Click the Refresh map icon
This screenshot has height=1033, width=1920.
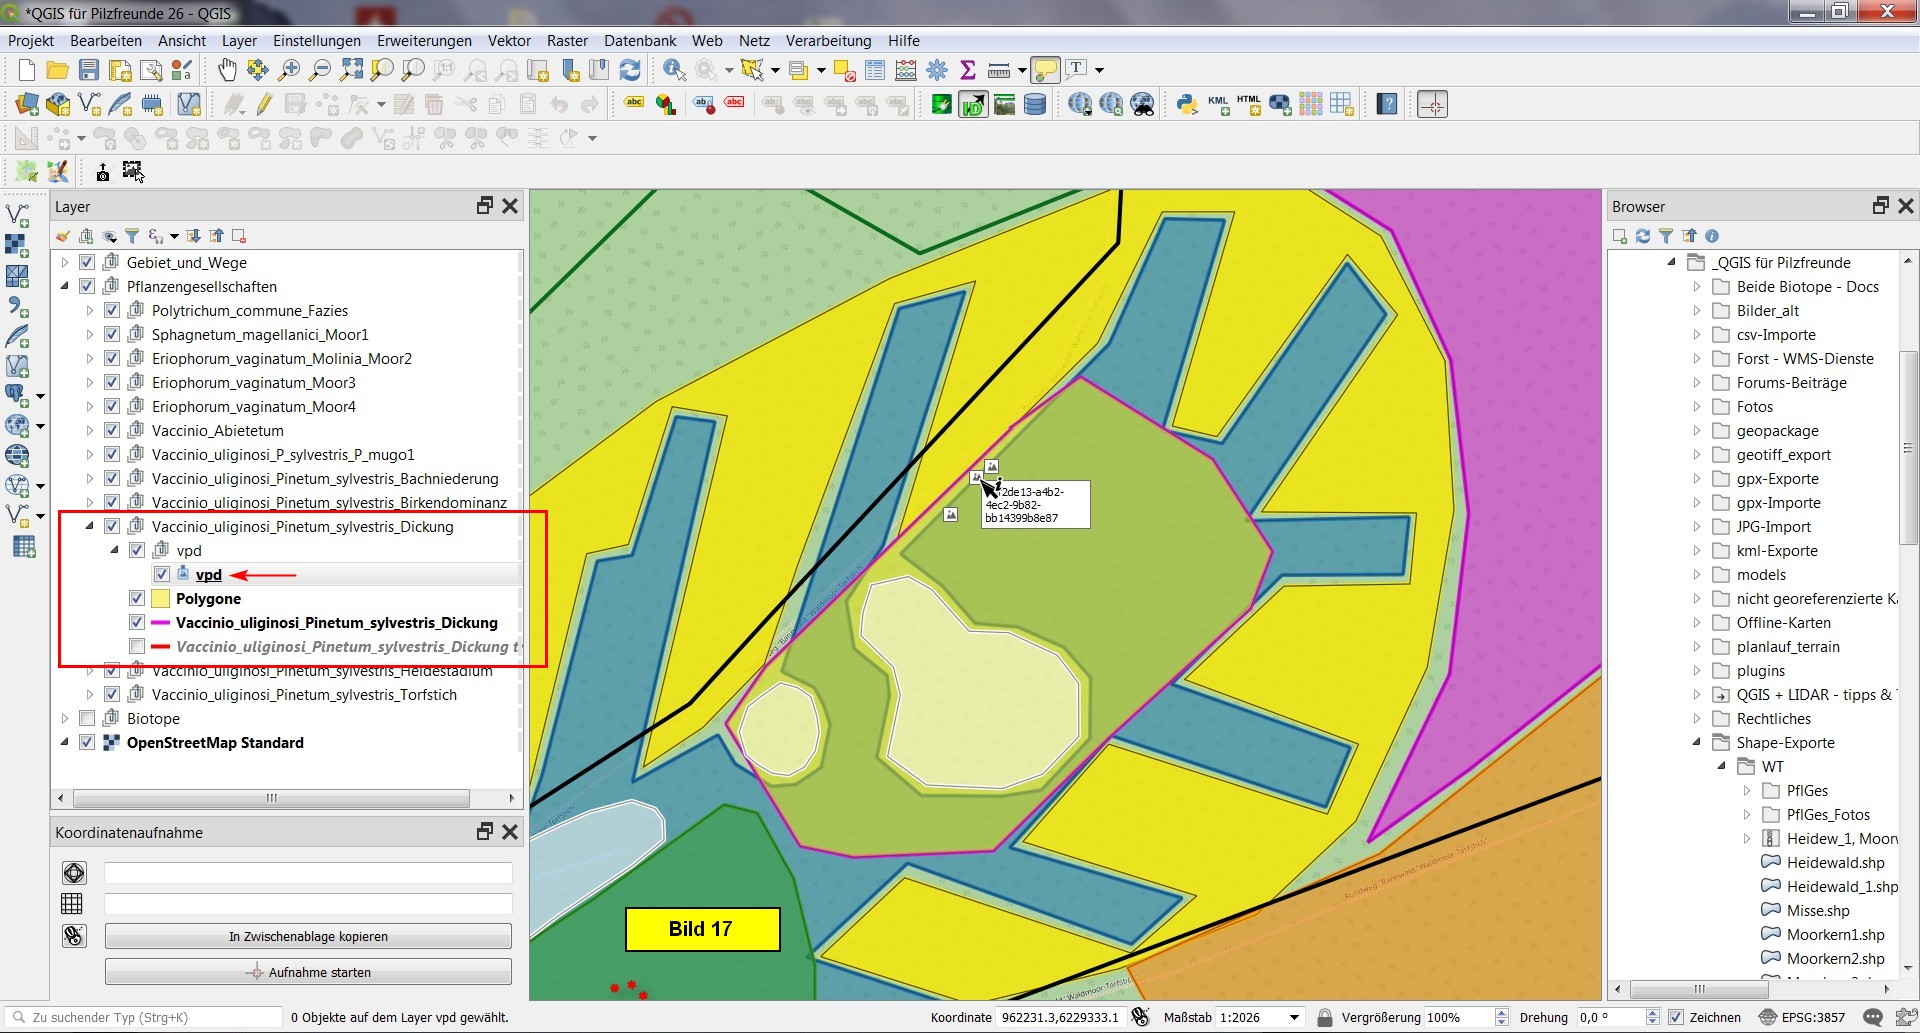coord(630,70)
